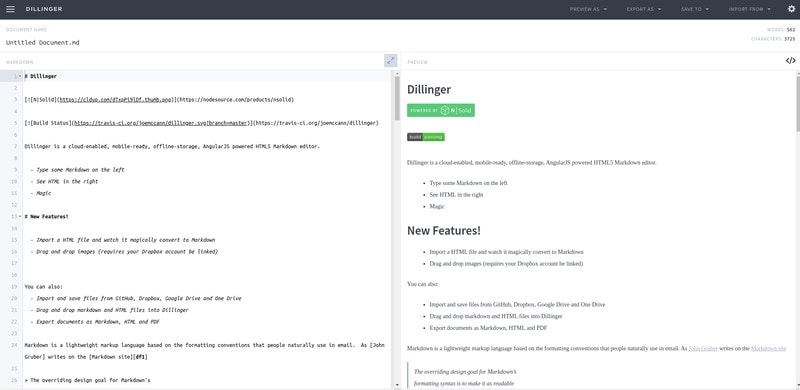The width and height of the screenshot is (800, 390).
Task: Open the Markdown site link in preview
Action: point(768,349)
